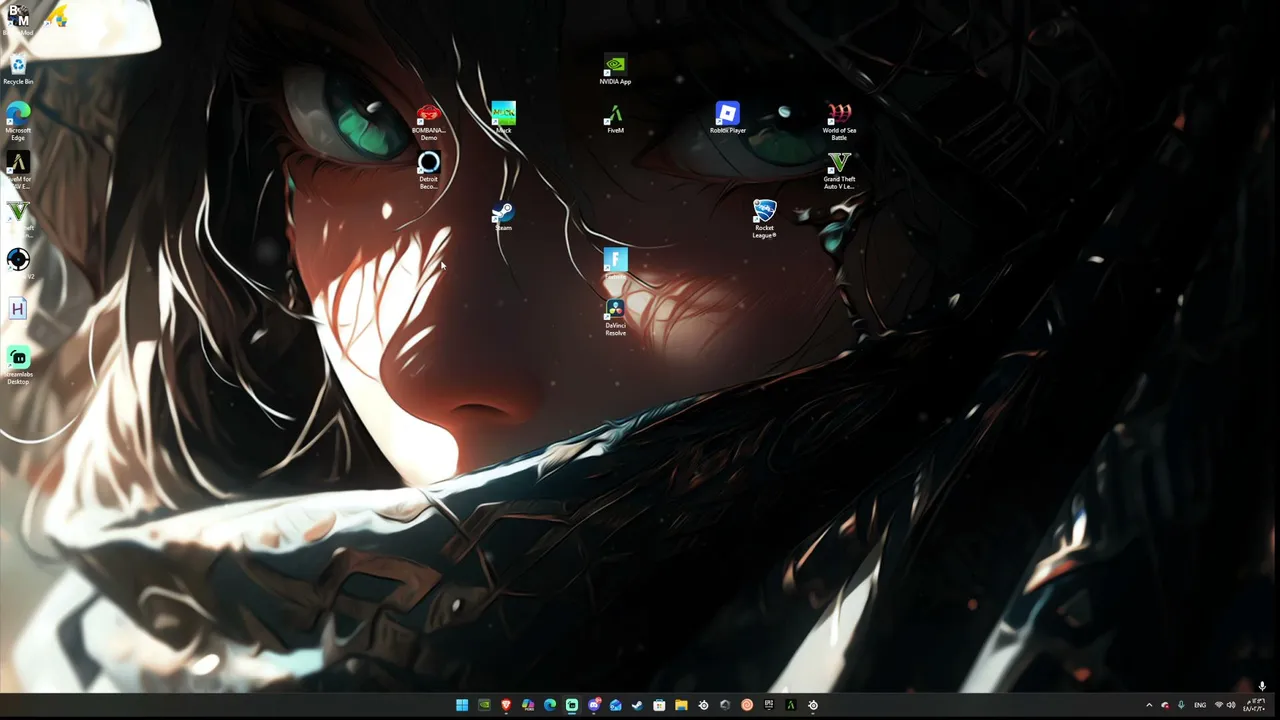1280x720 pixels.
Task: Open Microsoft Store from the taskbar
Action: coord(659,705)
